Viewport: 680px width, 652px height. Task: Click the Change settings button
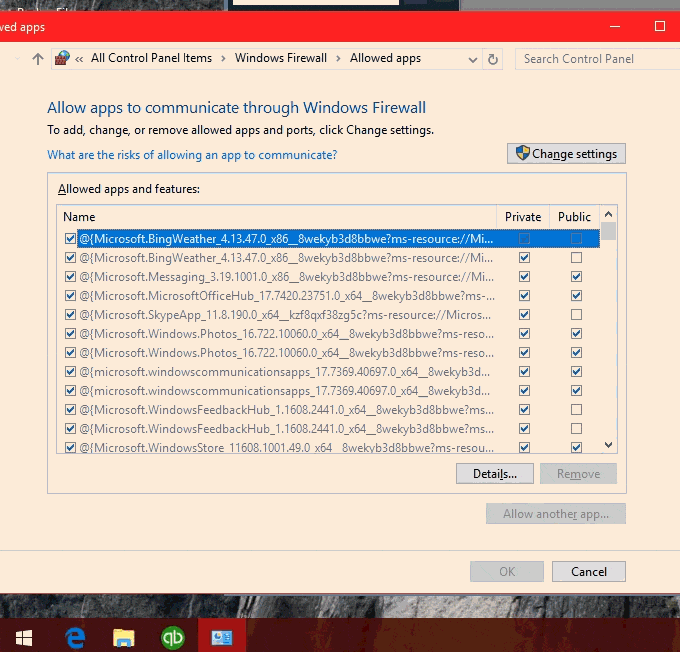566,154
